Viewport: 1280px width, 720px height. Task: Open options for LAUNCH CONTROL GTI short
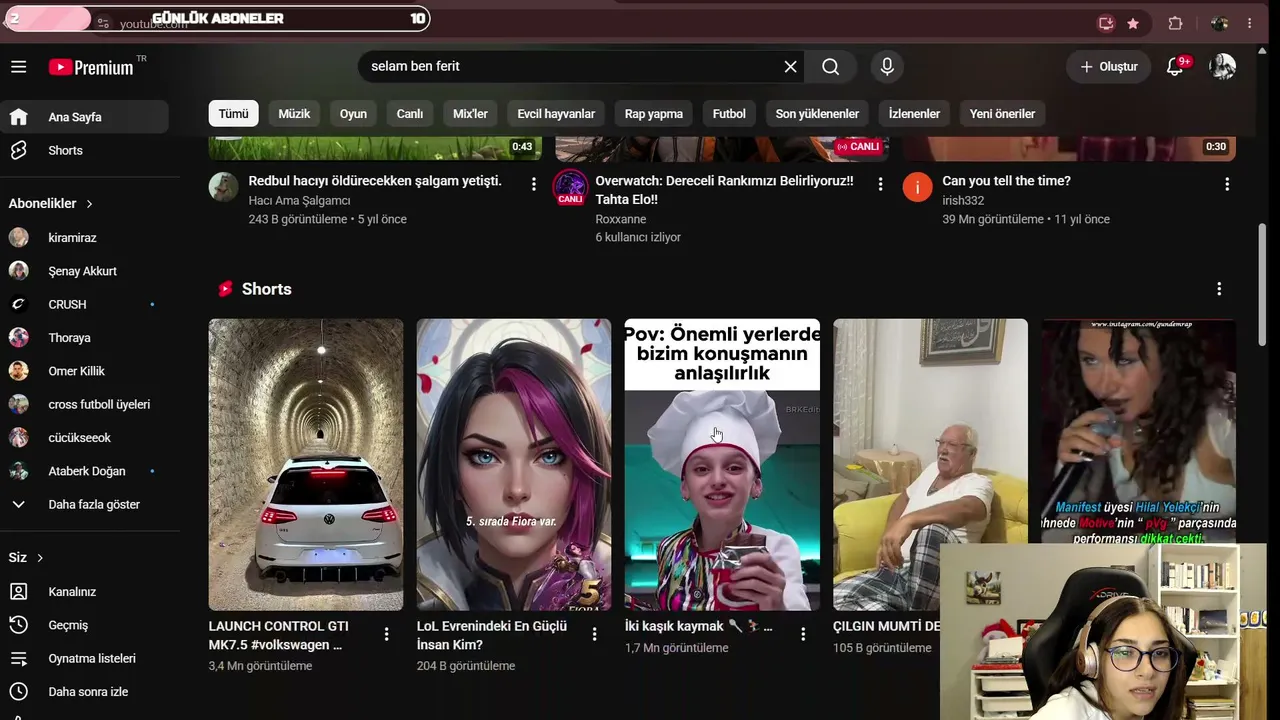(x=386, y=634)
